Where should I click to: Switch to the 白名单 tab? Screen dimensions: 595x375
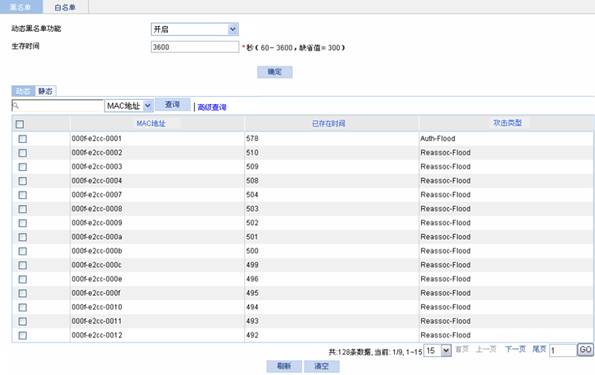tap(65, 7)
